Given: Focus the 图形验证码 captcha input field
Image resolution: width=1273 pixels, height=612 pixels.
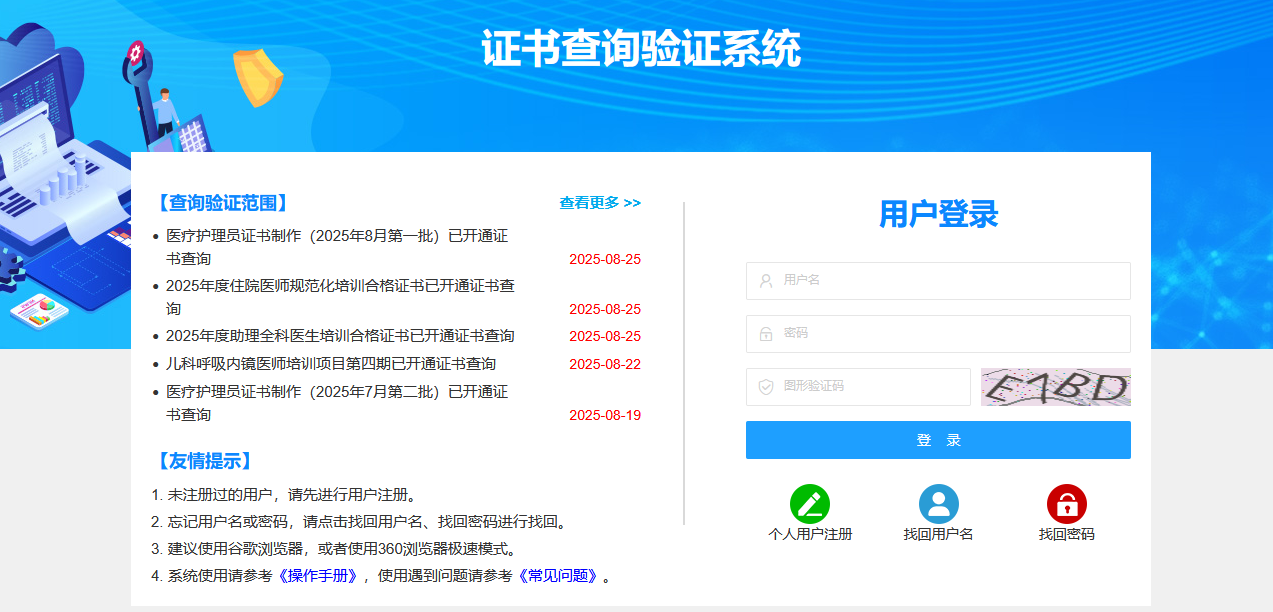Looking at the screenshot, I should click(870, 387).
